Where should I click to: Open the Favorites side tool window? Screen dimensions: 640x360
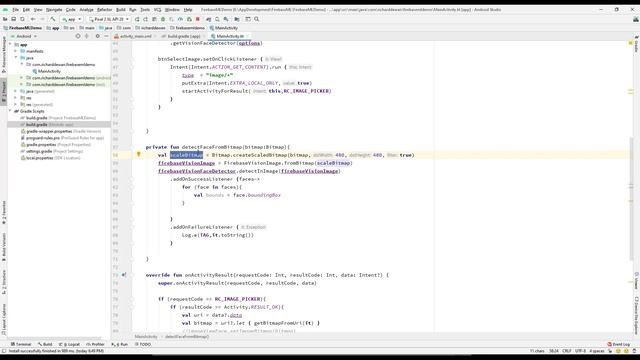(4, 212)
